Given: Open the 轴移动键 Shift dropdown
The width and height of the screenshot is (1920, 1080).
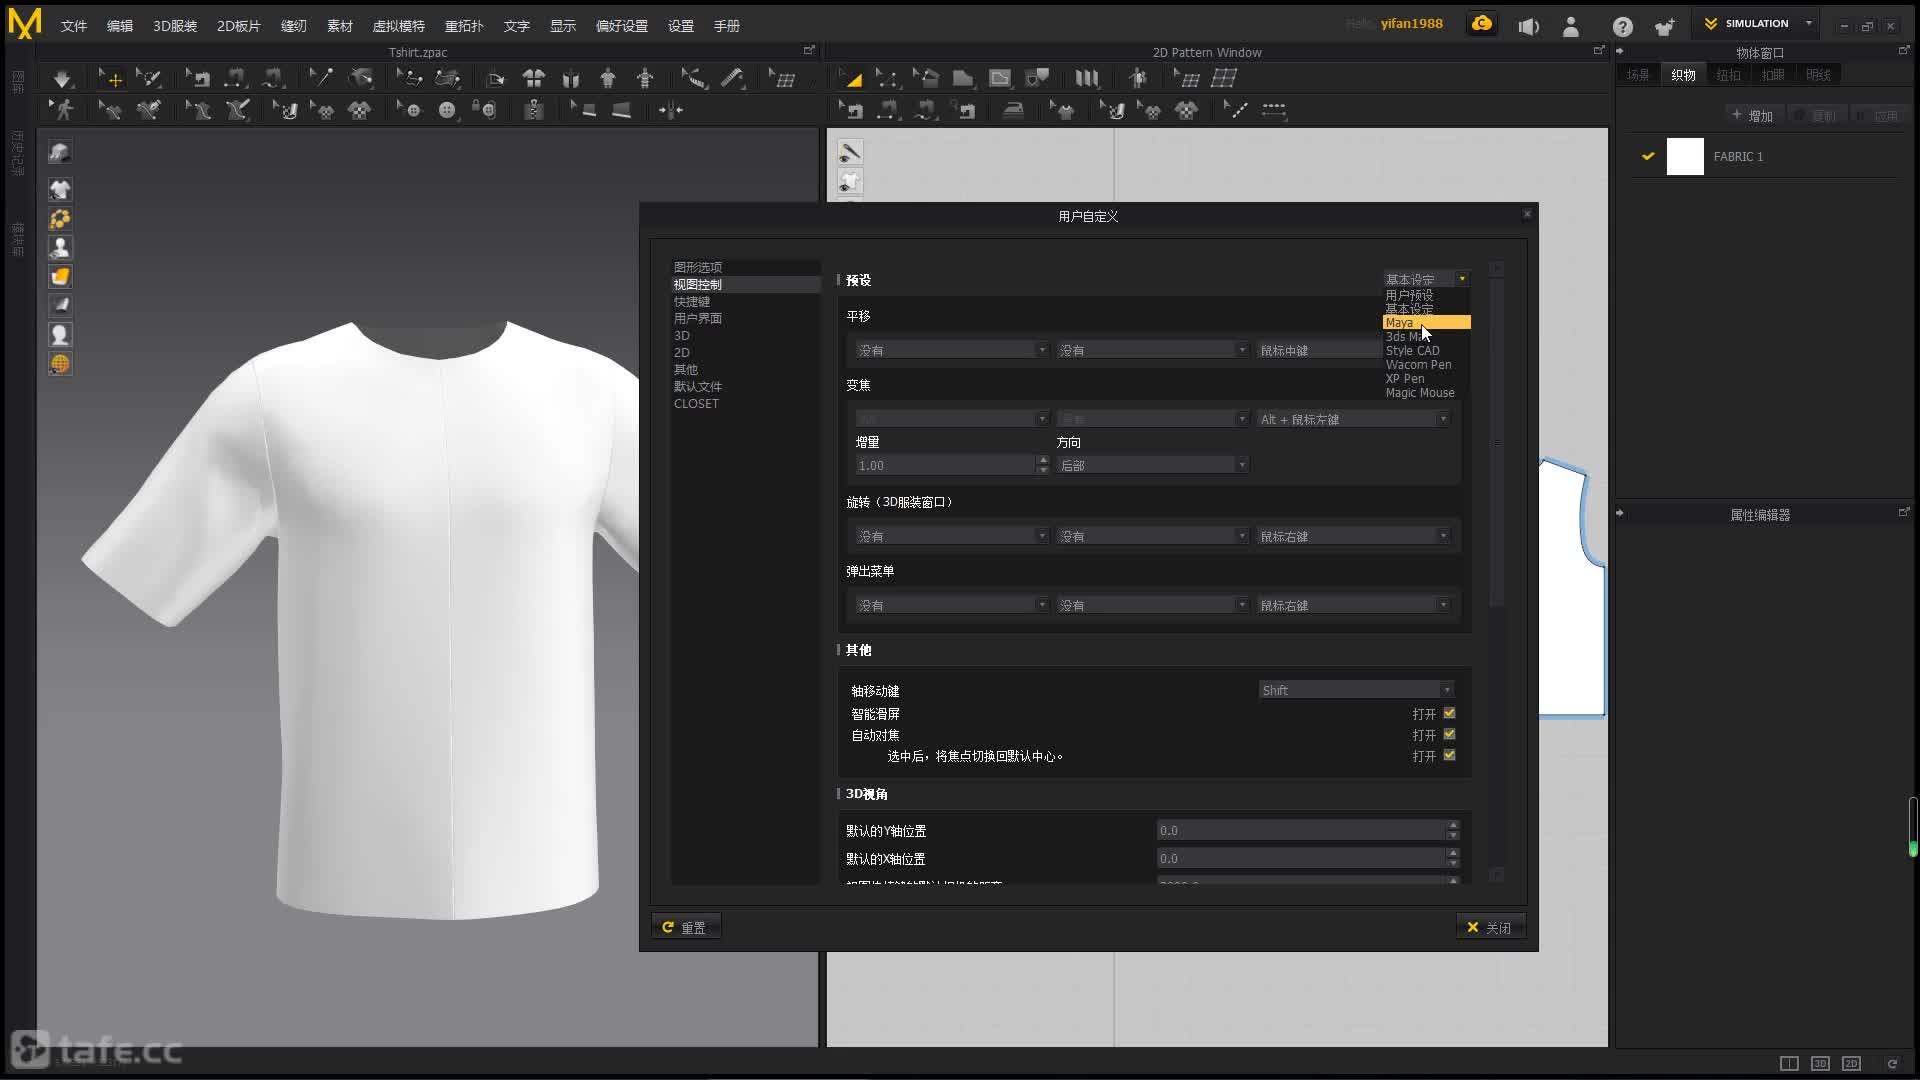Looking at the screenshot, I should 1355,690.
